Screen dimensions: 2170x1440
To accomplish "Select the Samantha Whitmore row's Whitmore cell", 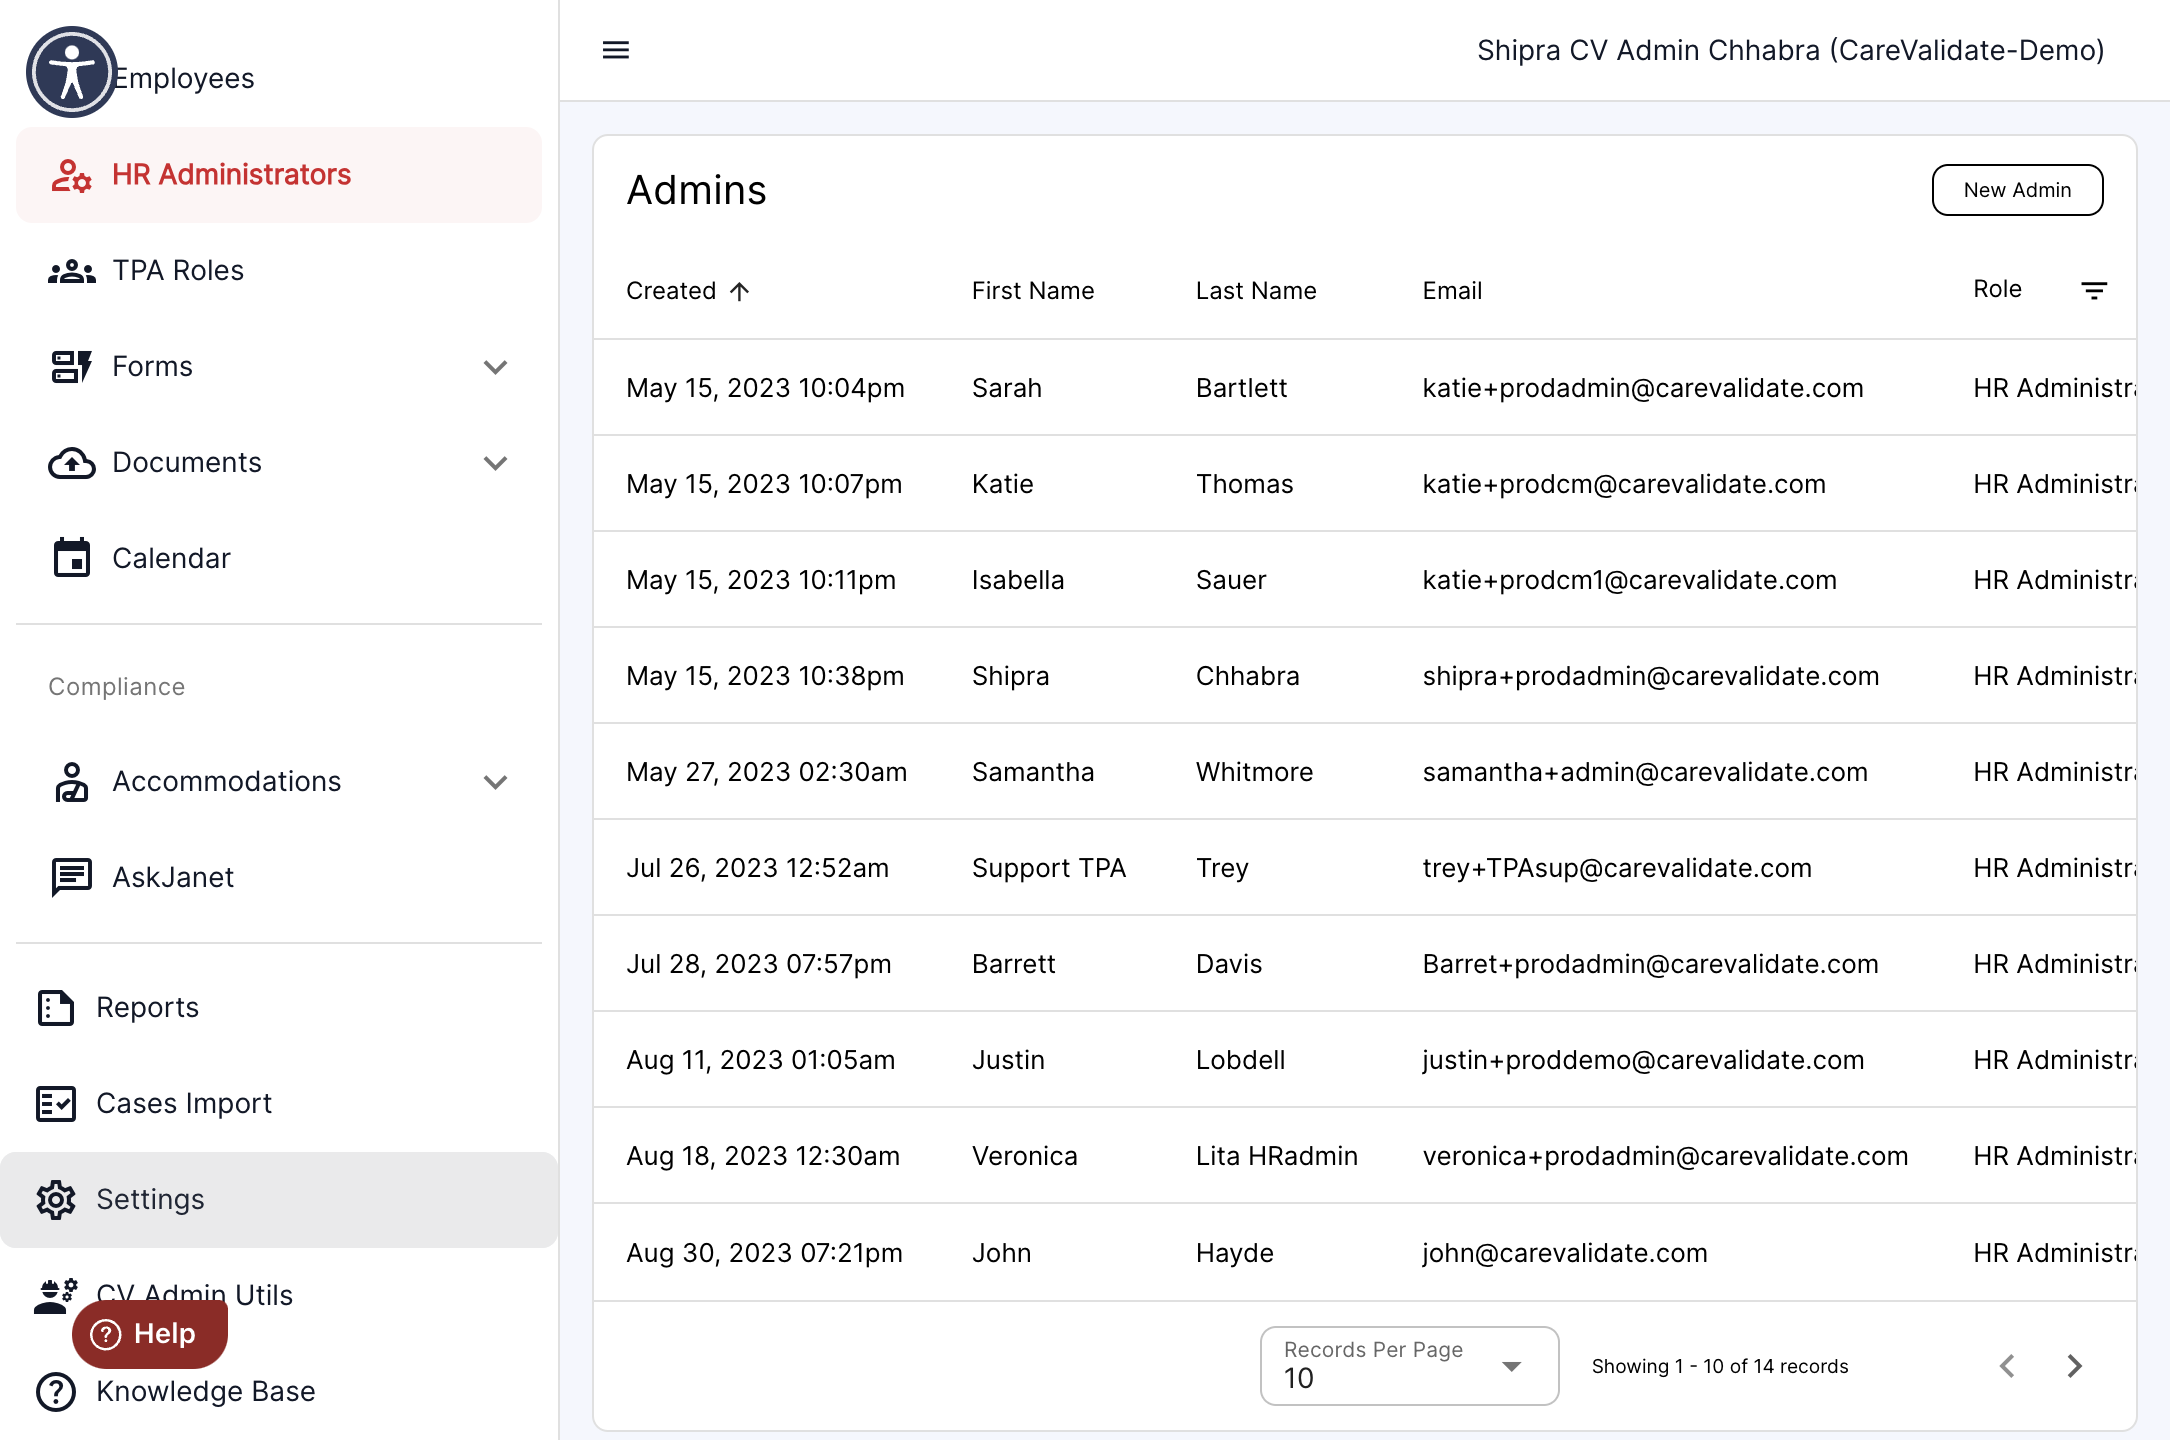I will click(x=1254, y=772).
